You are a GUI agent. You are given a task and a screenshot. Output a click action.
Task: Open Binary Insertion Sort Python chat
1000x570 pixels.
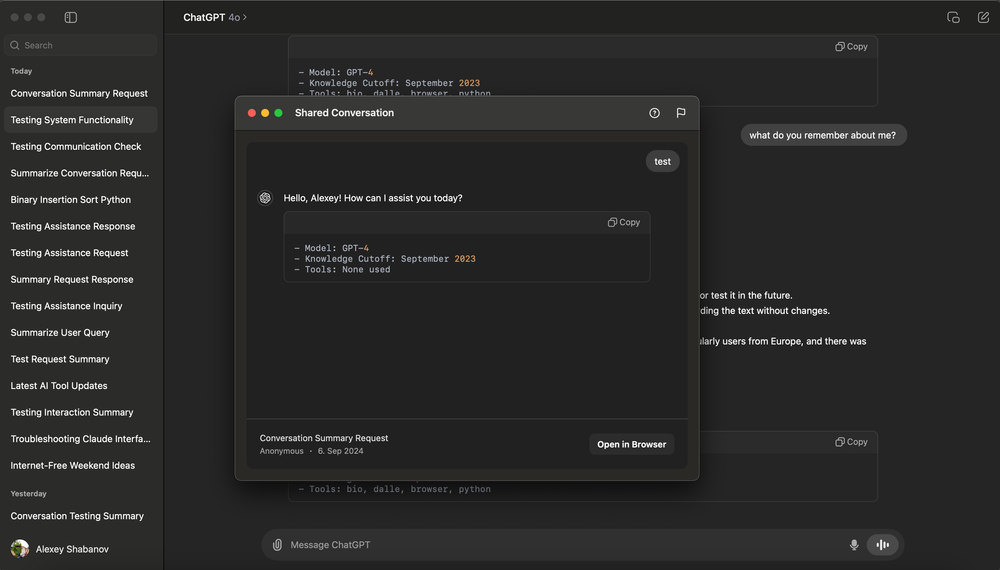tap(71, 200)
